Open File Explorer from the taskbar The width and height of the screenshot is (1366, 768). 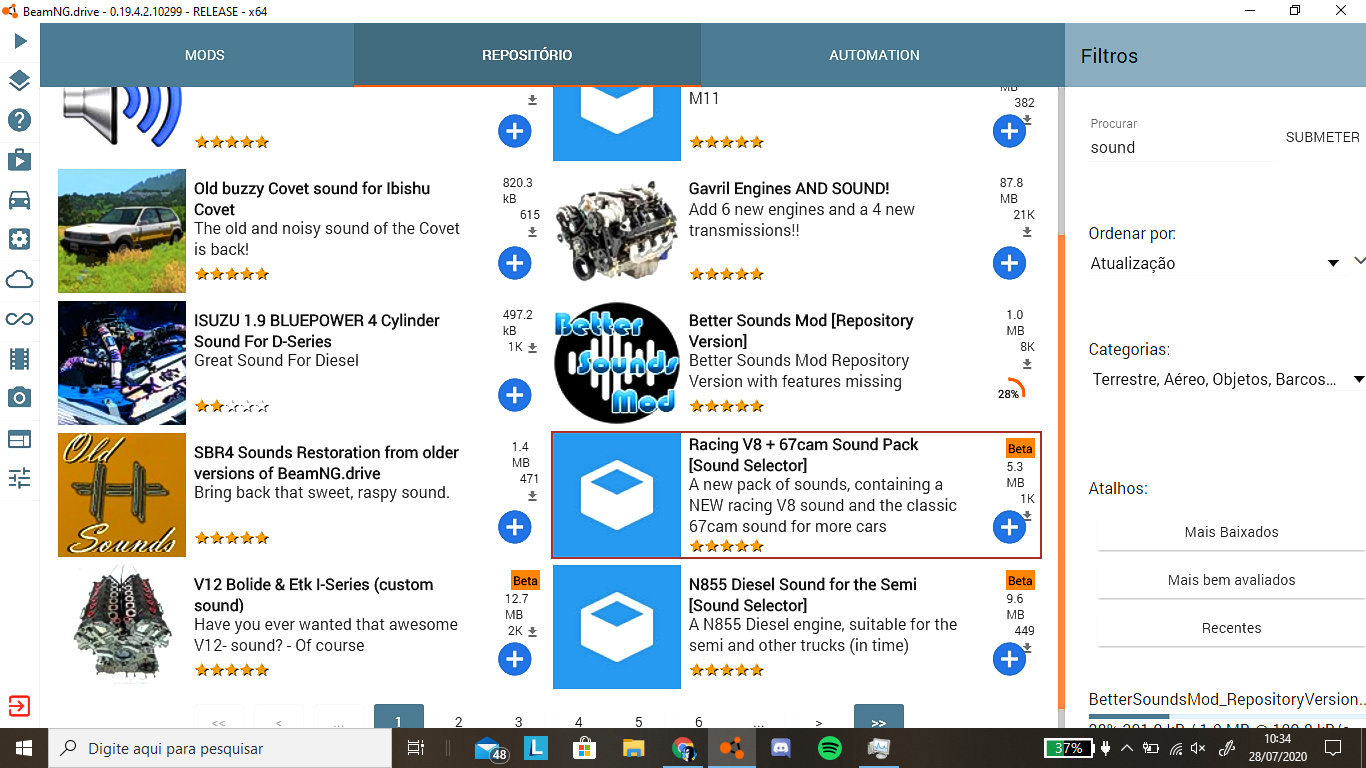coord(634,748)
